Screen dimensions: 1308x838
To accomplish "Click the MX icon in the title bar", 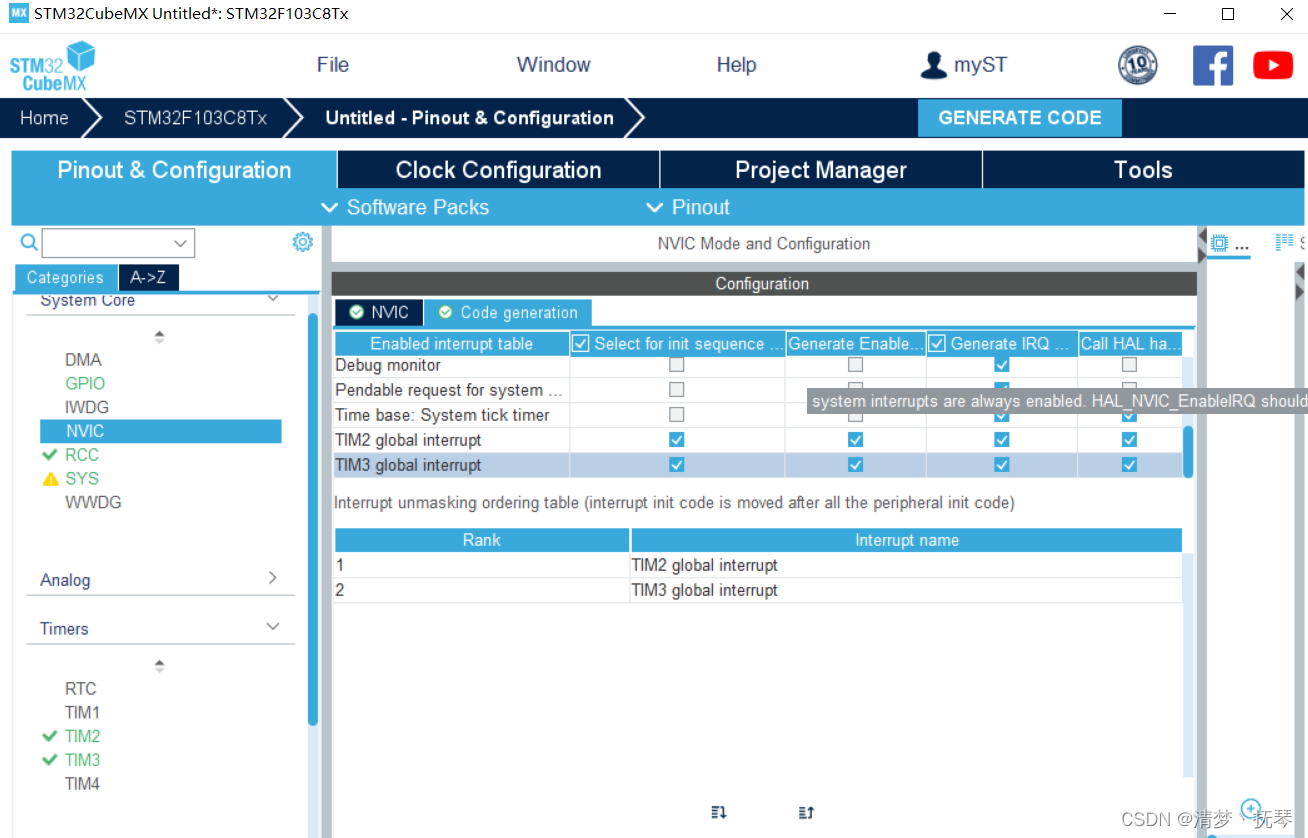I will pyautogui.click(x=19, y=14).
